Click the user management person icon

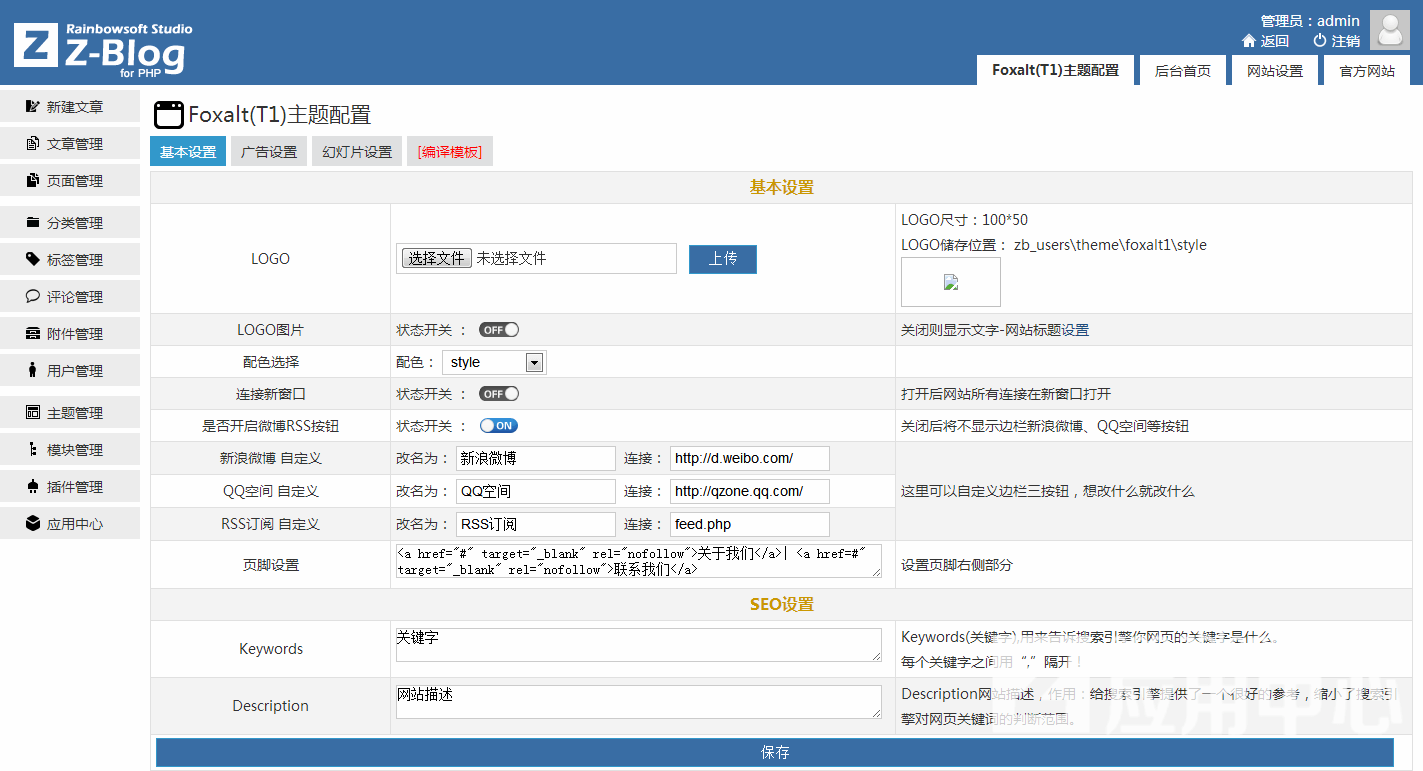click(33, 371)
